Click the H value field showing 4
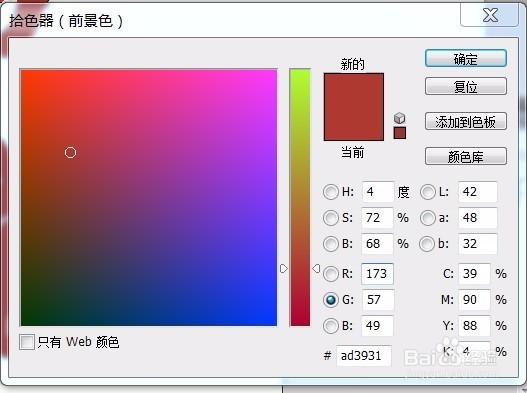527x393 pixels. coord(378,192)
